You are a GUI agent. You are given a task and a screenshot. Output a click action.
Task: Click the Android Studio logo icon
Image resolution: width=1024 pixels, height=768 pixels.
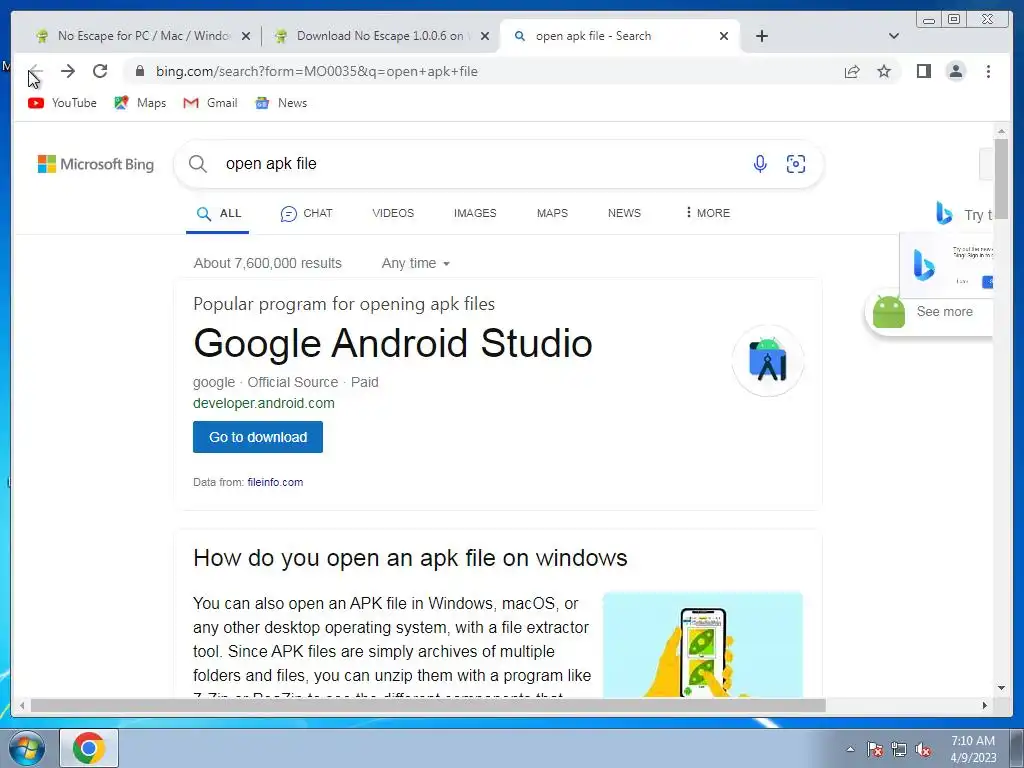(x=767, y=360)
